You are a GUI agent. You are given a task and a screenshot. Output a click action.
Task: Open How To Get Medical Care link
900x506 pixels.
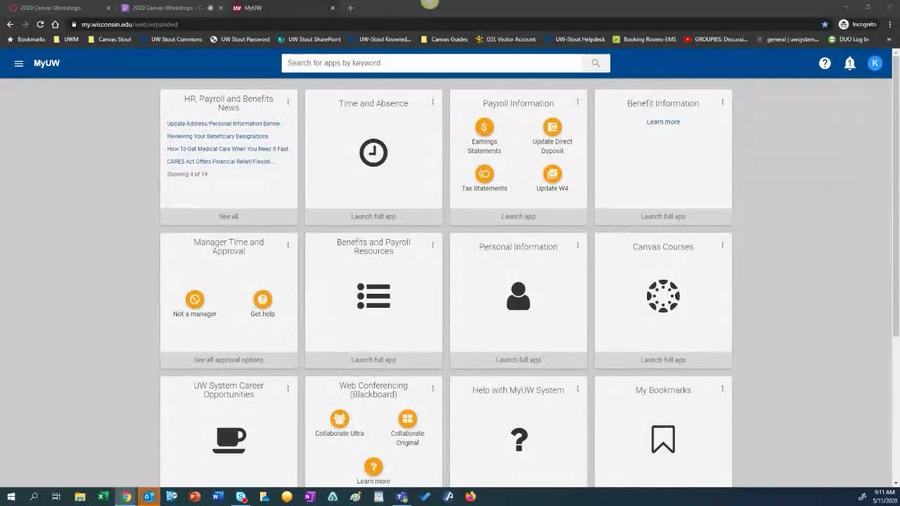point(227,149)
